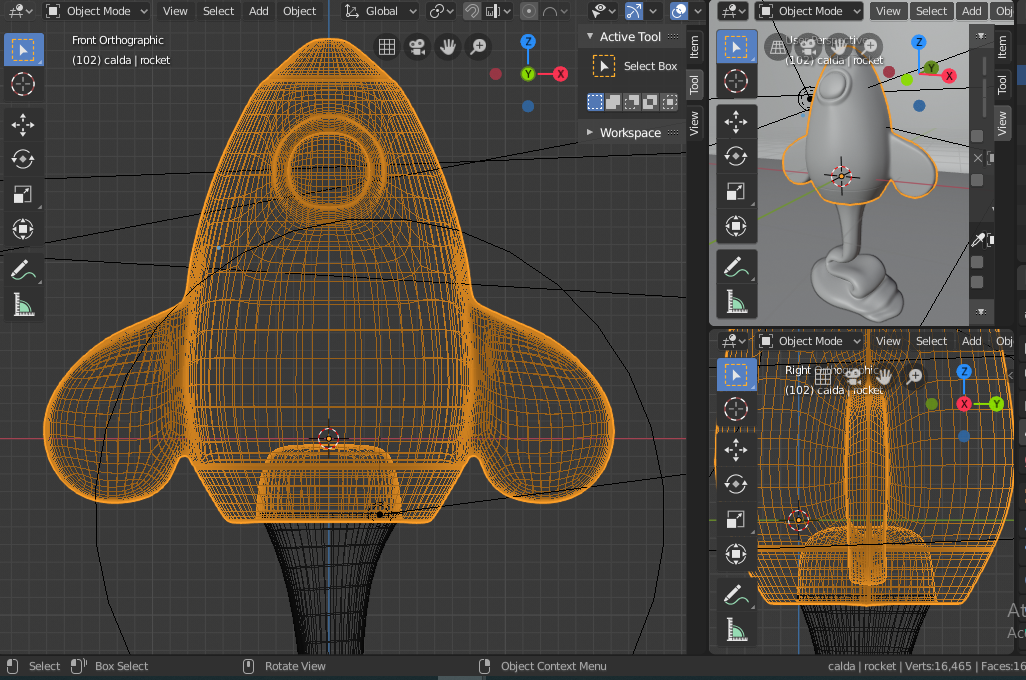The image size is (1026, 680).
Task: Open the Add menu in front viewport
Action: pos(258,11)
